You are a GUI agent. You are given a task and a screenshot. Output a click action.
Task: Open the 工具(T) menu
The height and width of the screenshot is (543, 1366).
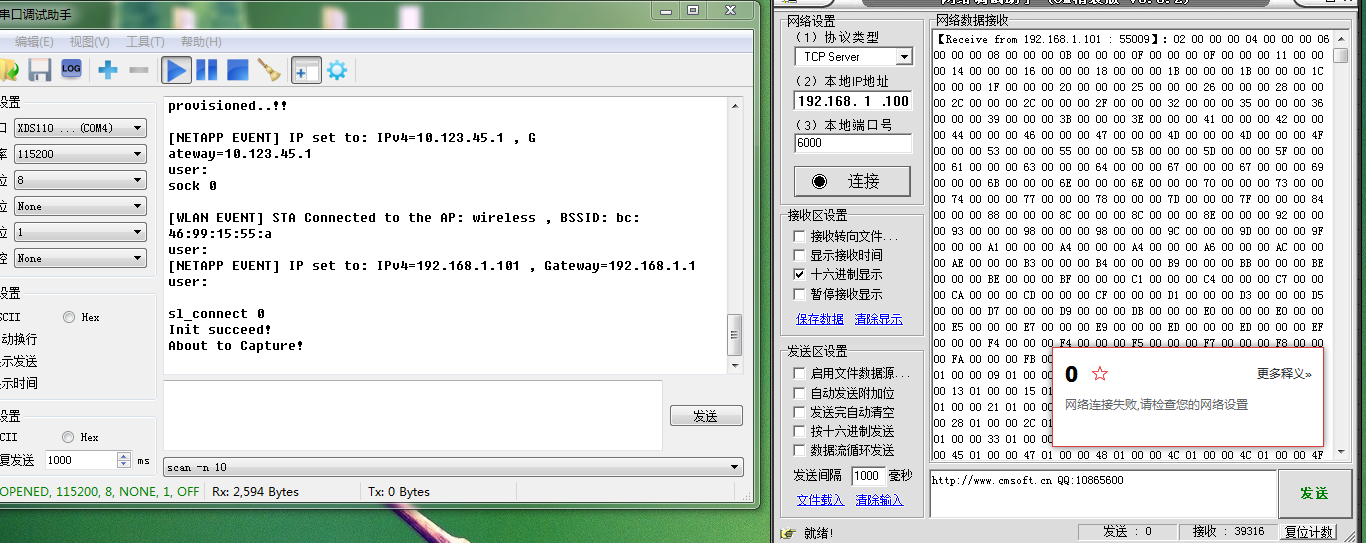145,42
